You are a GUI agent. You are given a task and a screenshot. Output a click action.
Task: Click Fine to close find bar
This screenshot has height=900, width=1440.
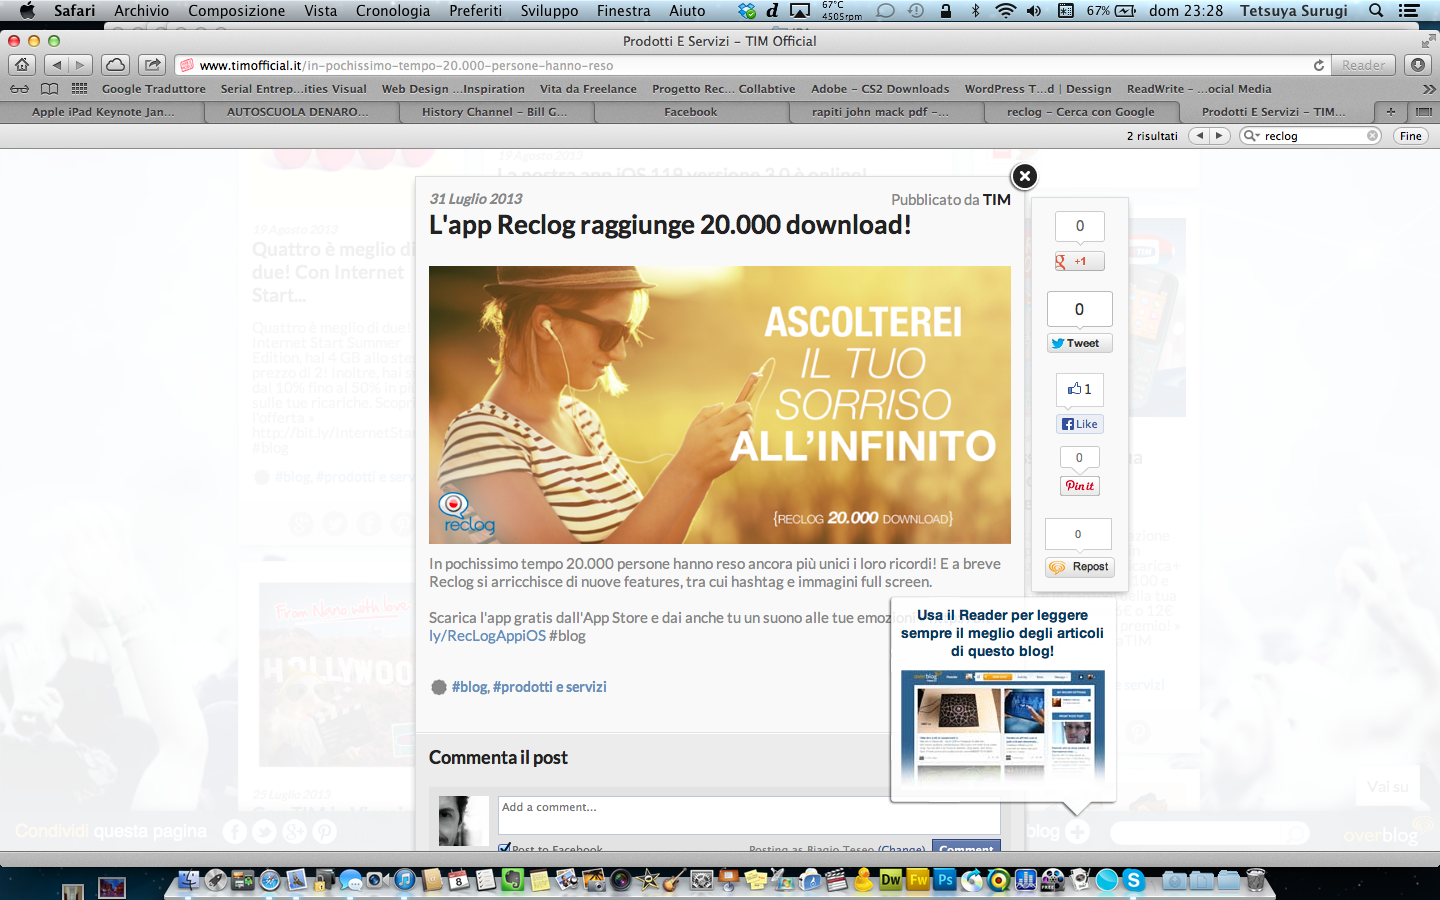tap(1410, 136)
